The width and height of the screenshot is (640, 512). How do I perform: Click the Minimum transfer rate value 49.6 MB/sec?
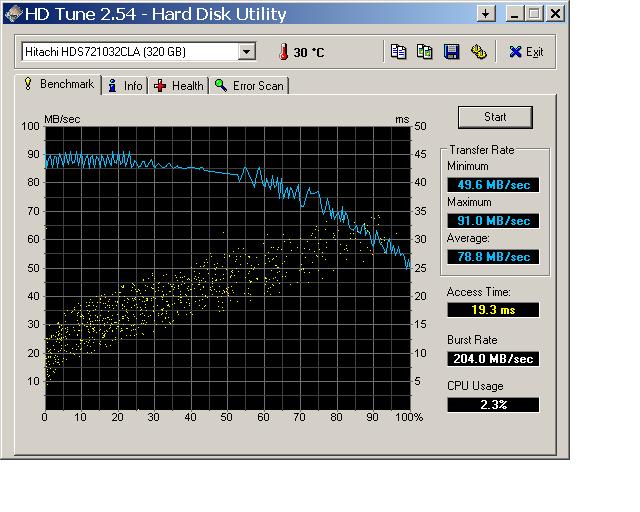pyautogui.click(x=492, y=184)
